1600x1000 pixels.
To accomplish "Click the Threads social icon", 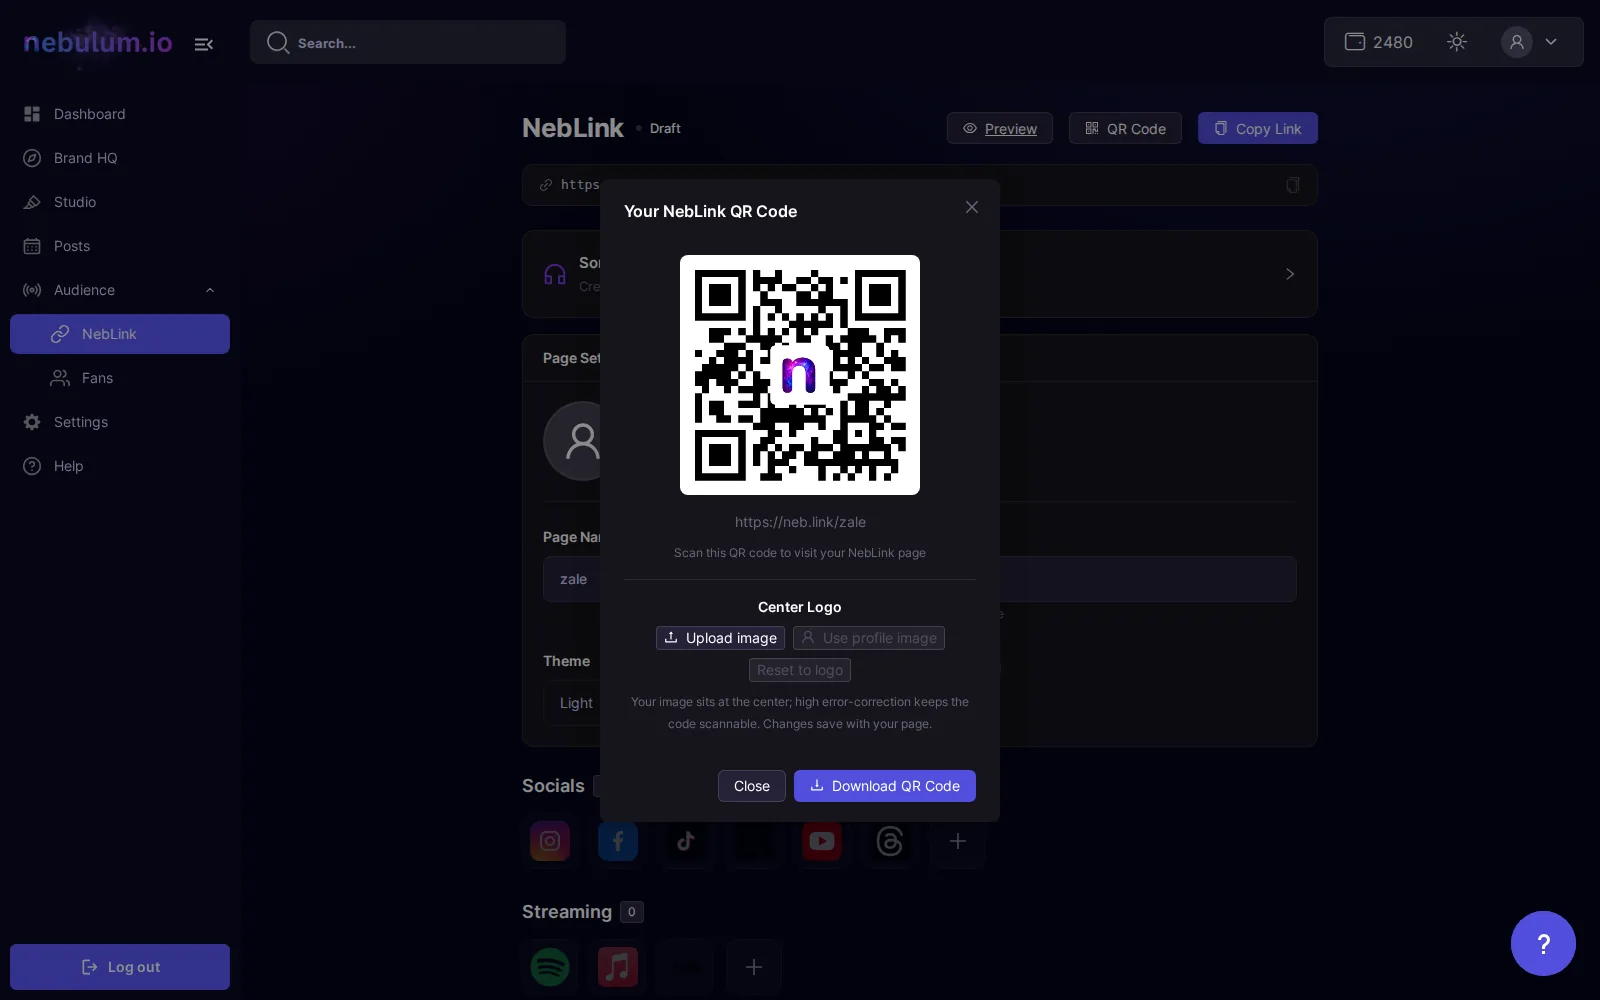I will click(x=890, y=841).
